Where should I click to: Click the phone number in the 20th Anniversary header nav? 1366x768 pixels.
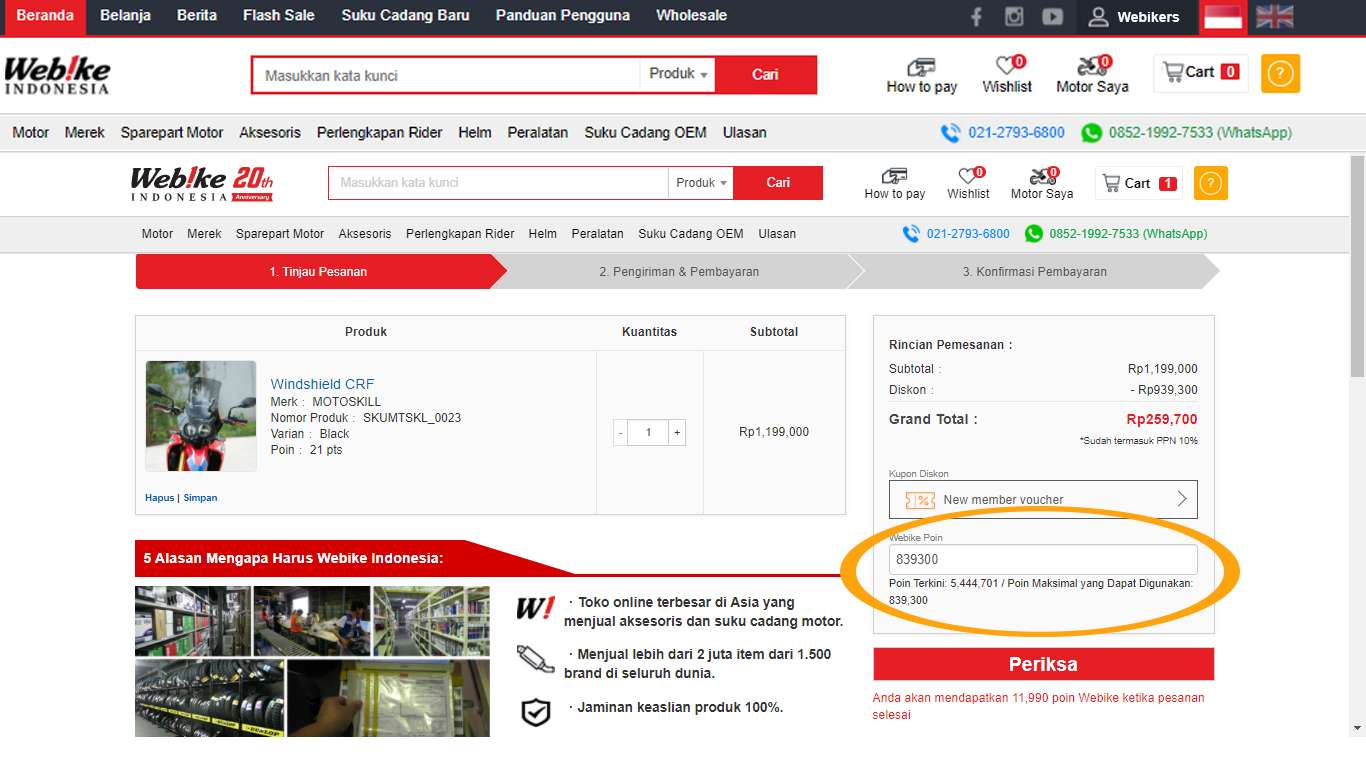pos(956,234)
